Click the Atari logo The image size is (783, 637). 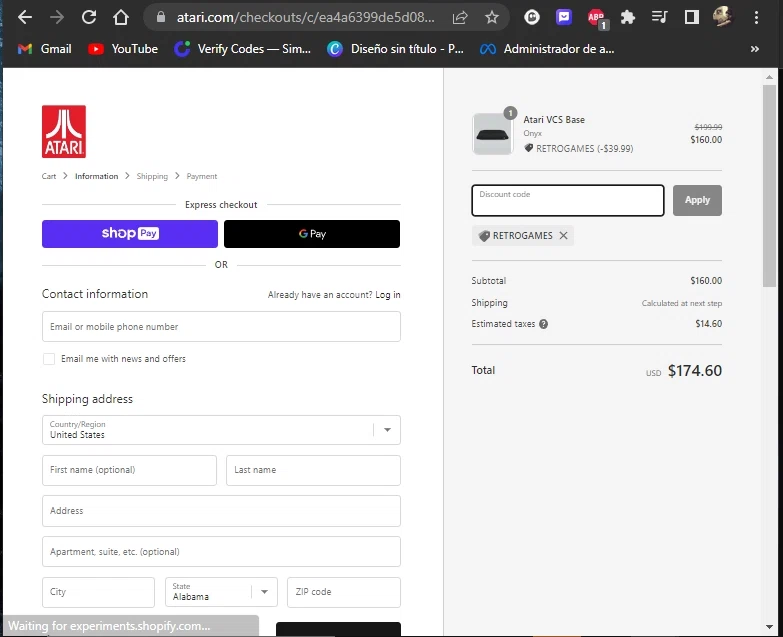click(64, 131)
